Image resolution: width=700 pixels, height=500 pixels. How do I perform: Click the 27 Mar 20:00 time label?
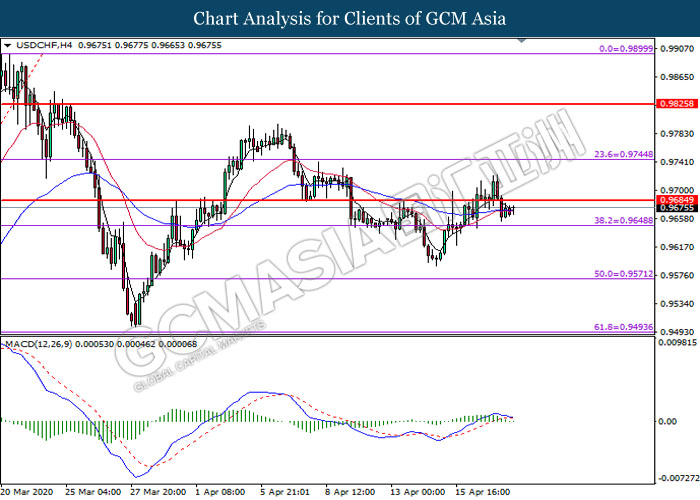click(x=158, y=492)
